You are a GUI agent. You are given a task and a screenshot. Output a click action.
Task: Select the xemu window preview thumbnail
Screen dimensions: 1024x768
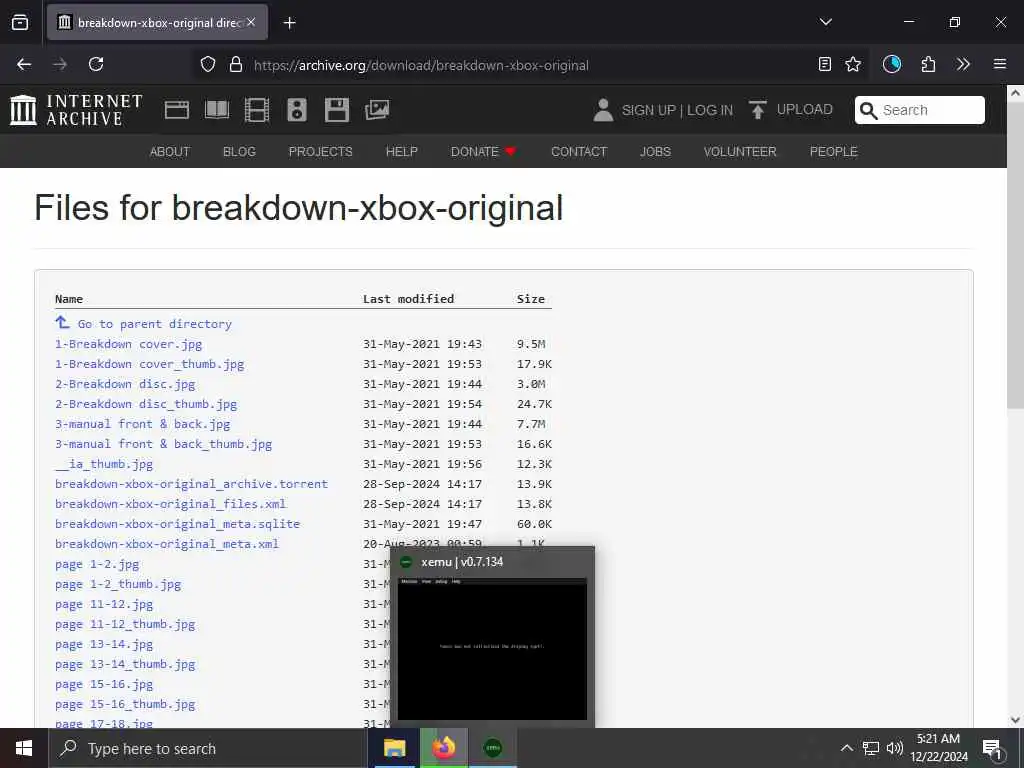click(492, 648)
